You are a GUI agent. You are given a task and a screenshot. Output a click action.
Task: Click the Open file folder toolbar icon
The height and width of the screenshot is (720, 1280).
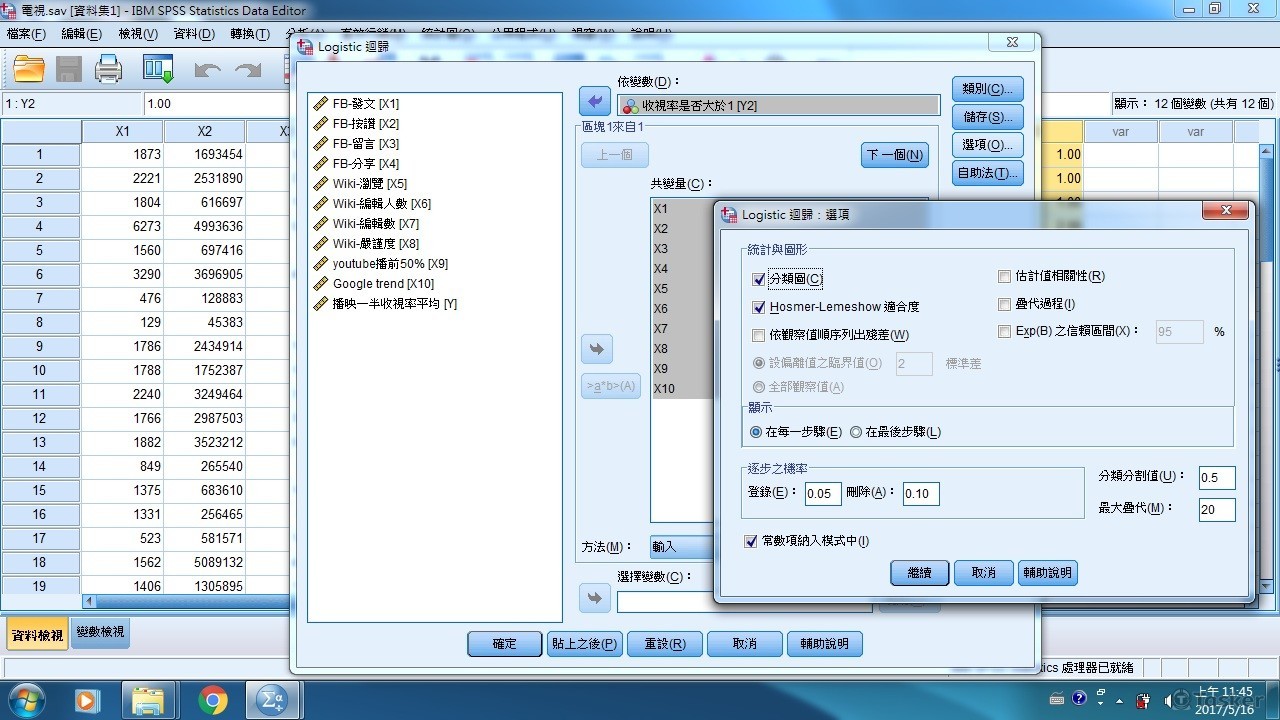pyautogui.click(x=29, y=69)
